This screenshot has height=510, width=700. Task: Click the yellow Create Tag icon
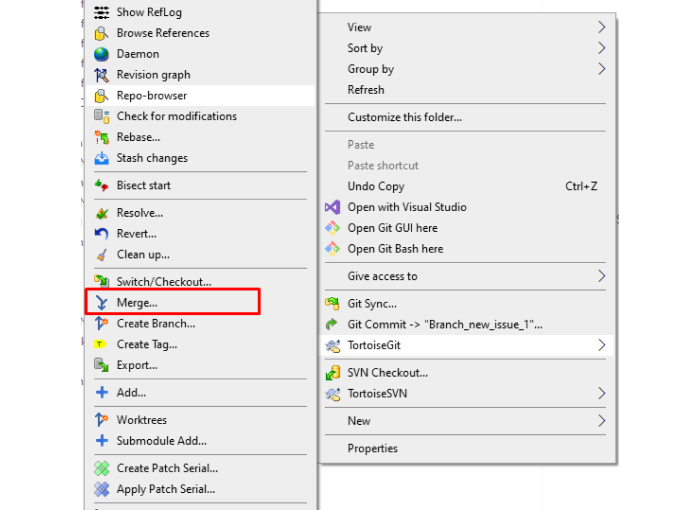click(100, 344)
